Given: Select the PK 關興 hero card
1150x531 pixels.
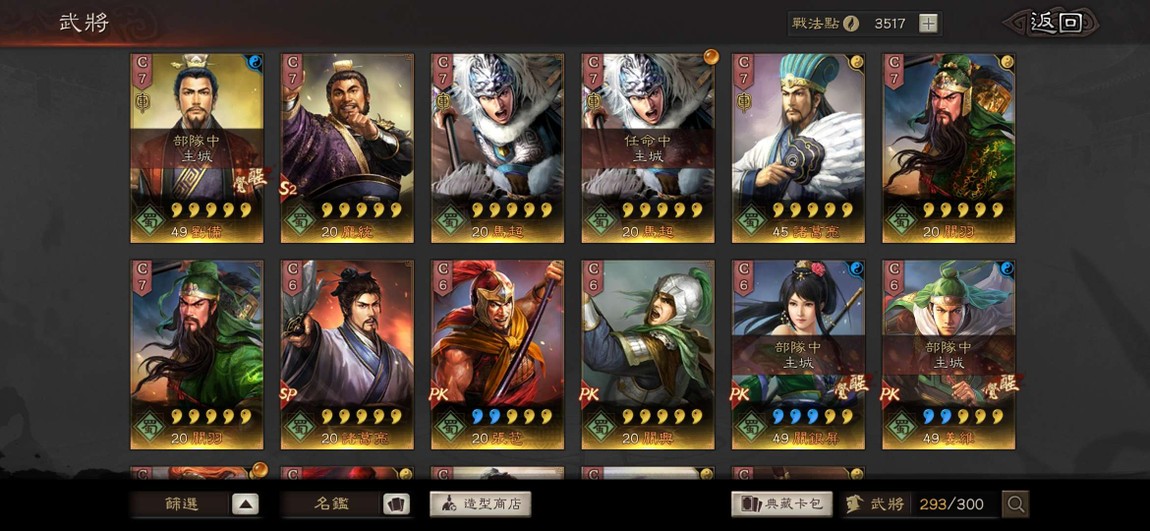Looking at the screenshot, I should pos(648,354).
